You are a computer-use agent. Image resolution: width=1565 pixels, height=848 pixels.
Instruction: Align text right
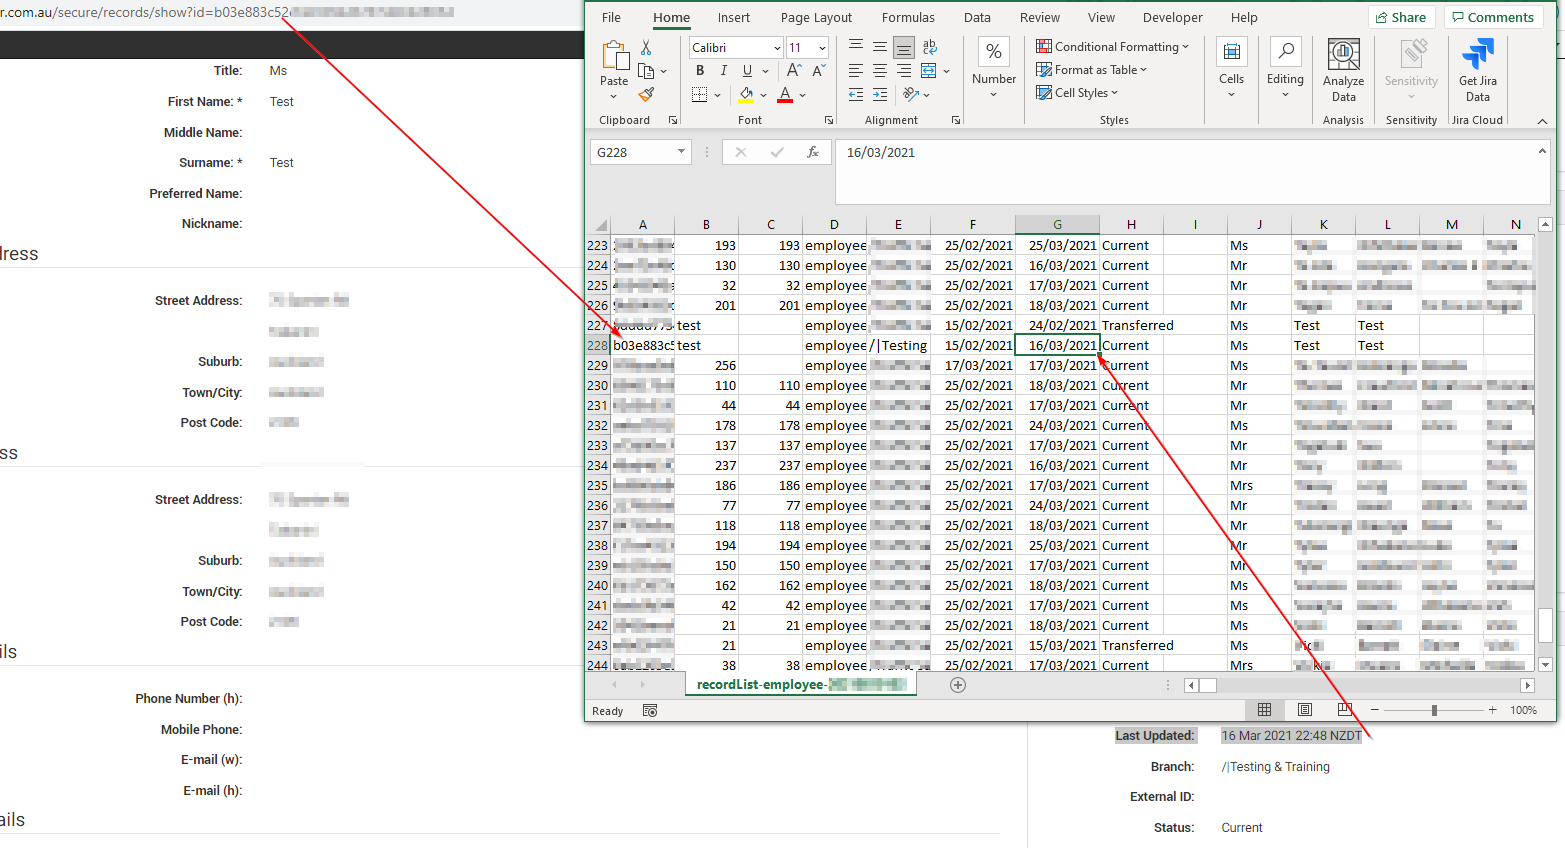[x=904, y=71]
